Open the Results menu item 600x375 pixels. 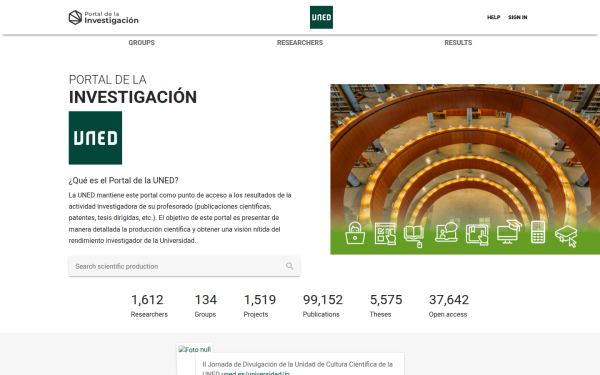pos(458,42)
